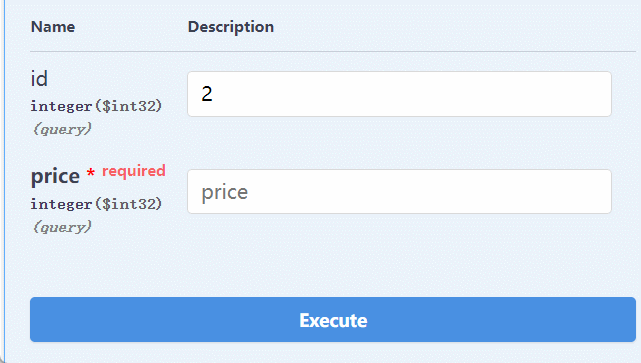
Task: Click the divider line below headers
Action: (333, 52)
